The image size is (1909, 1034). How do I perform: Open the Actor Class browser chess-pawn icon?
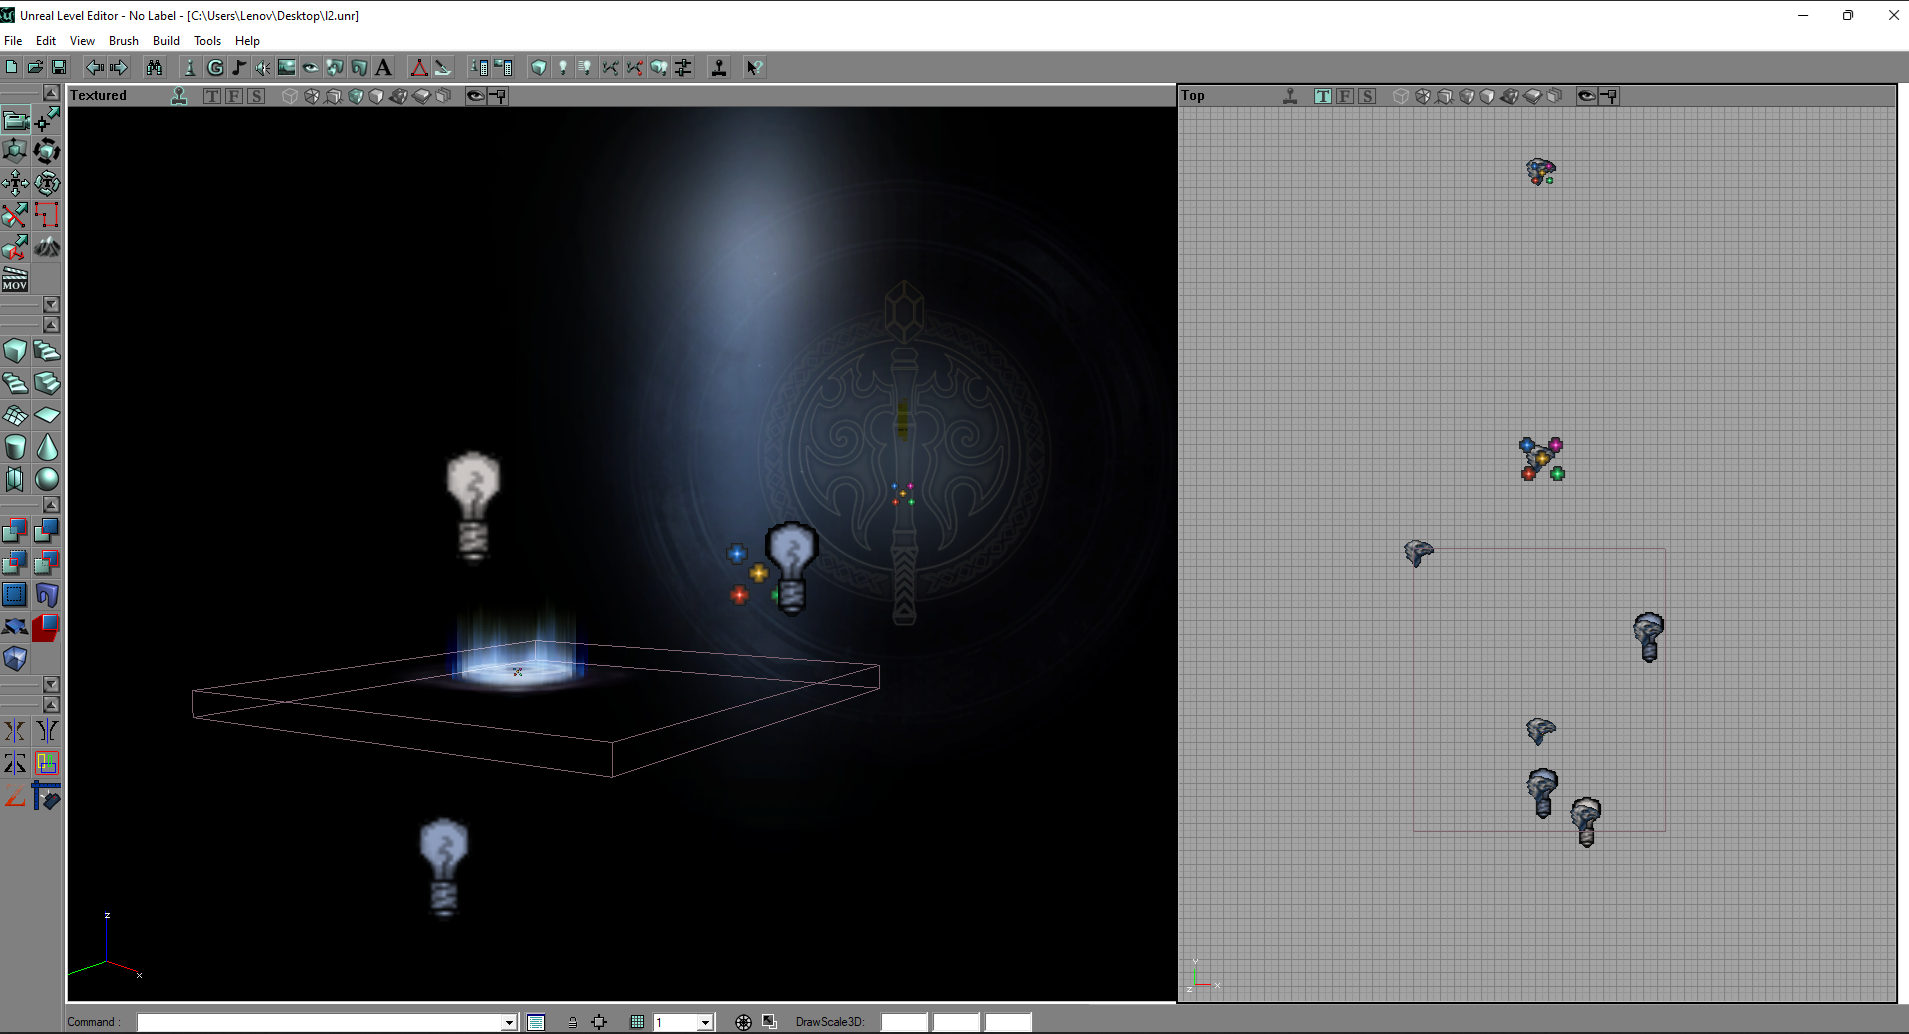190,67
